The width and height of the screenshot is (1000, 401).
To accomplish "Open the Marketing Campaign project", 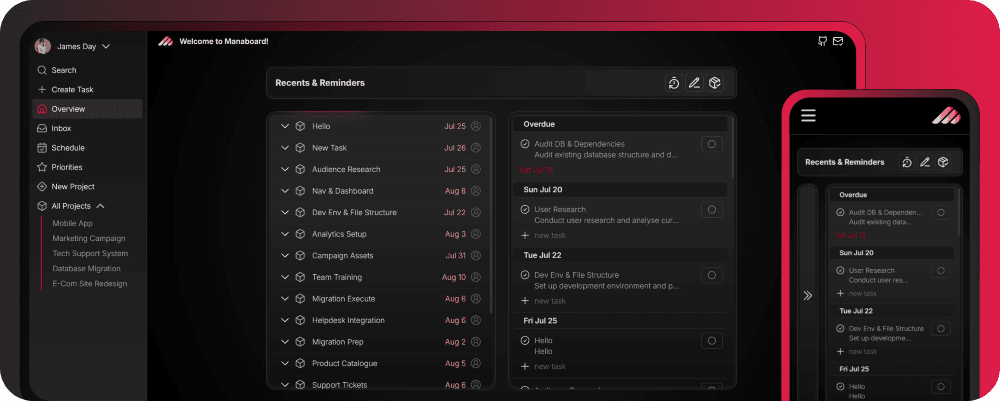I will [x=89, y=238].
